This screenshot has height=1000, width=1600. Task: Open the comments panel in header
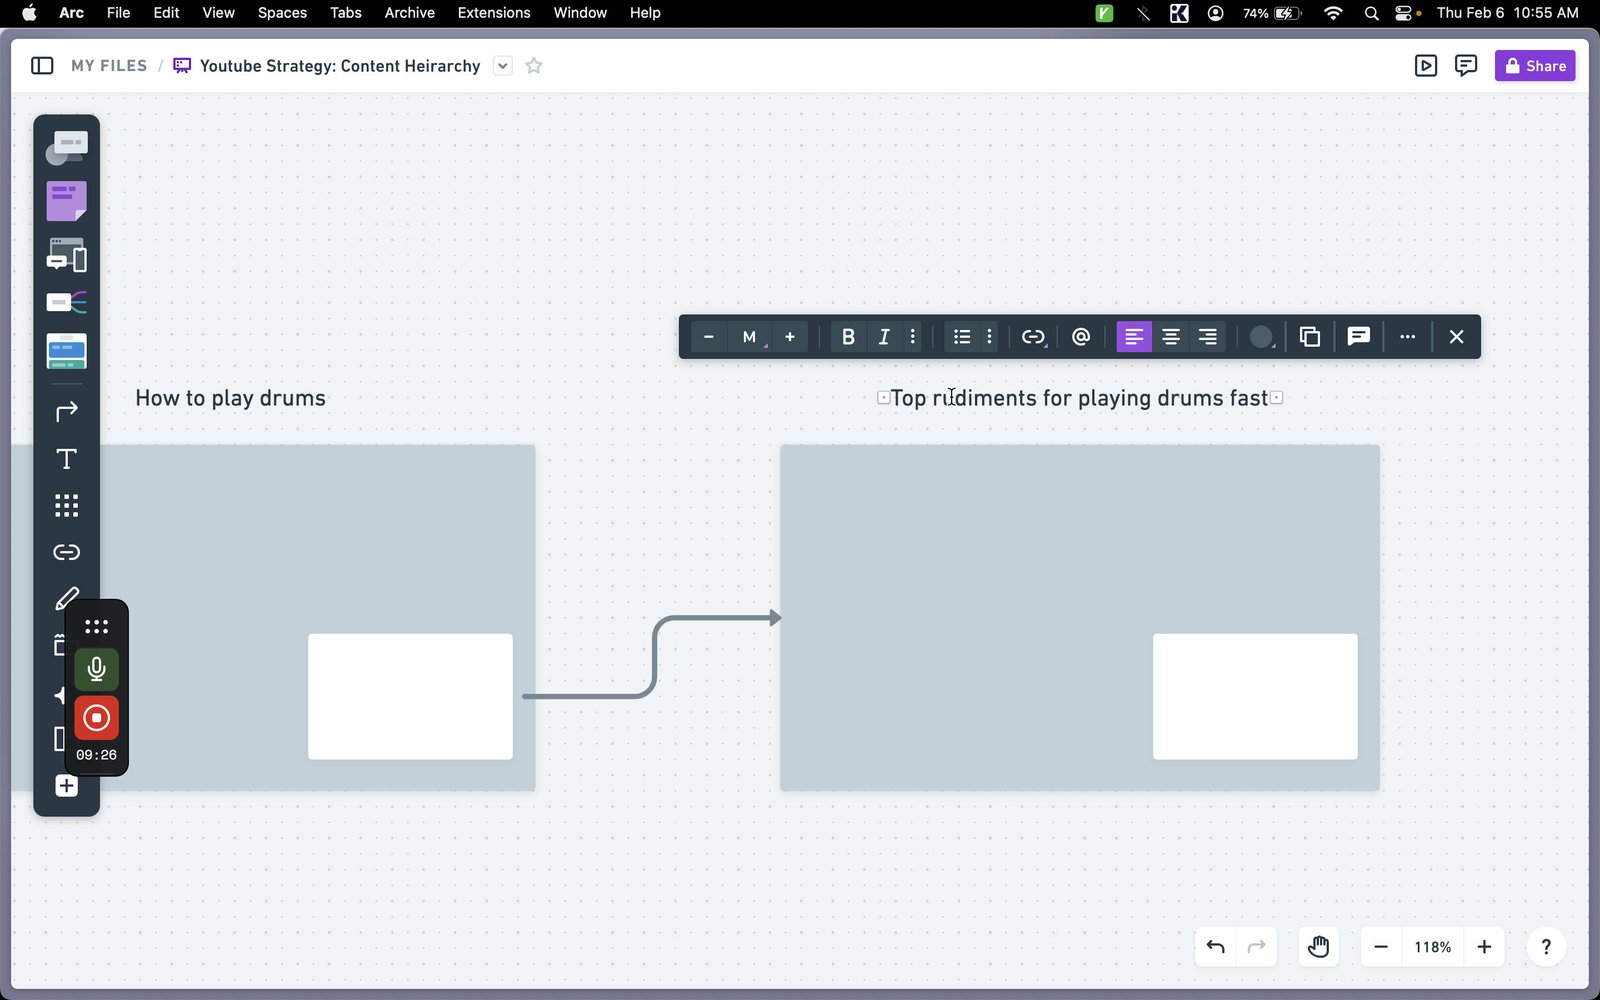click(1466, 66)
